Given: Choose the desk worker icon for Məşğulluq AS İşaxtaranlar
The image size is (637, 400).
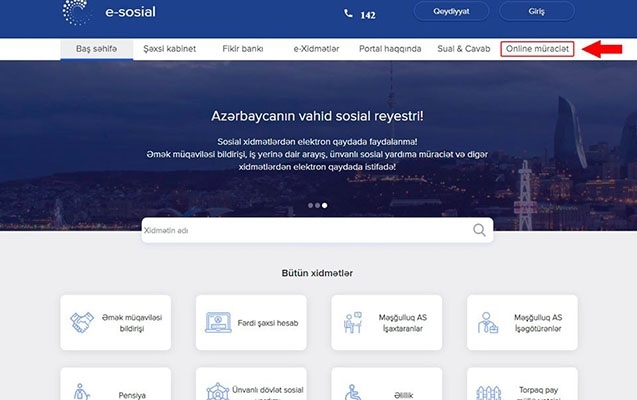Looking at the screenshot, I should (353, 322).
